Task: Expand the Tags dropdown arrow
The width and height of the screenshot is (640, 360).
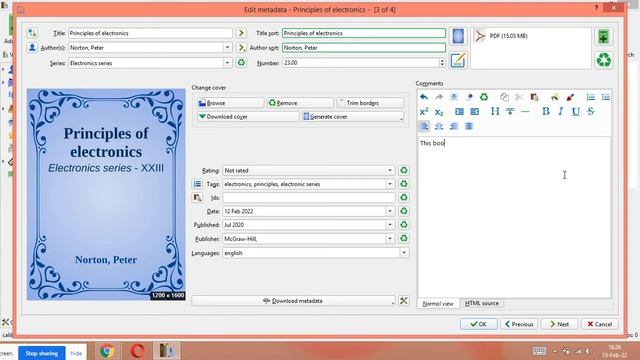Action: click(x=390, y=184)
